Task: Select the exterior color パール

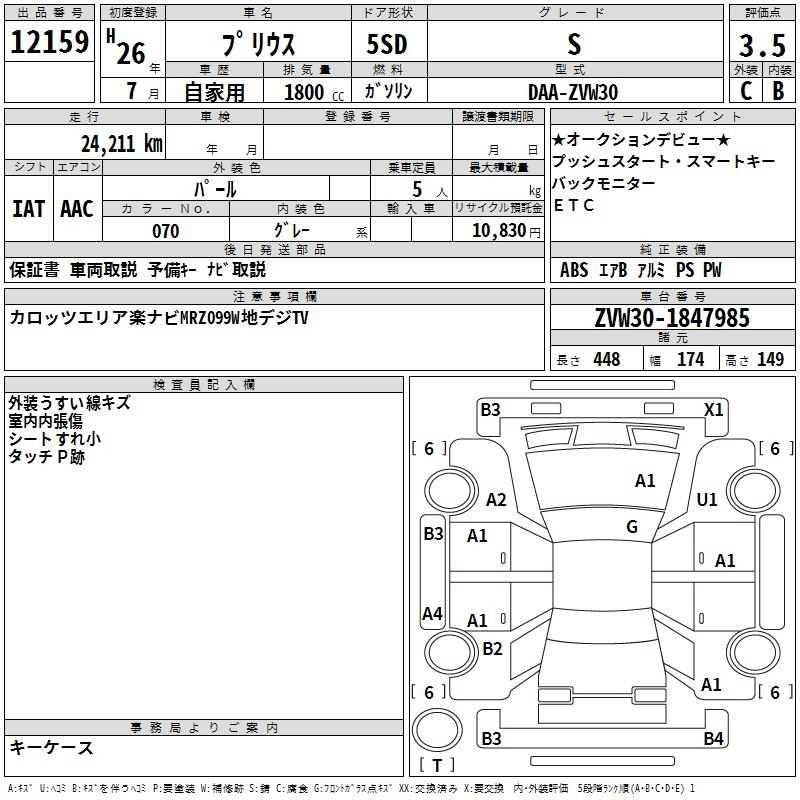Action: (x=215, y=189)
